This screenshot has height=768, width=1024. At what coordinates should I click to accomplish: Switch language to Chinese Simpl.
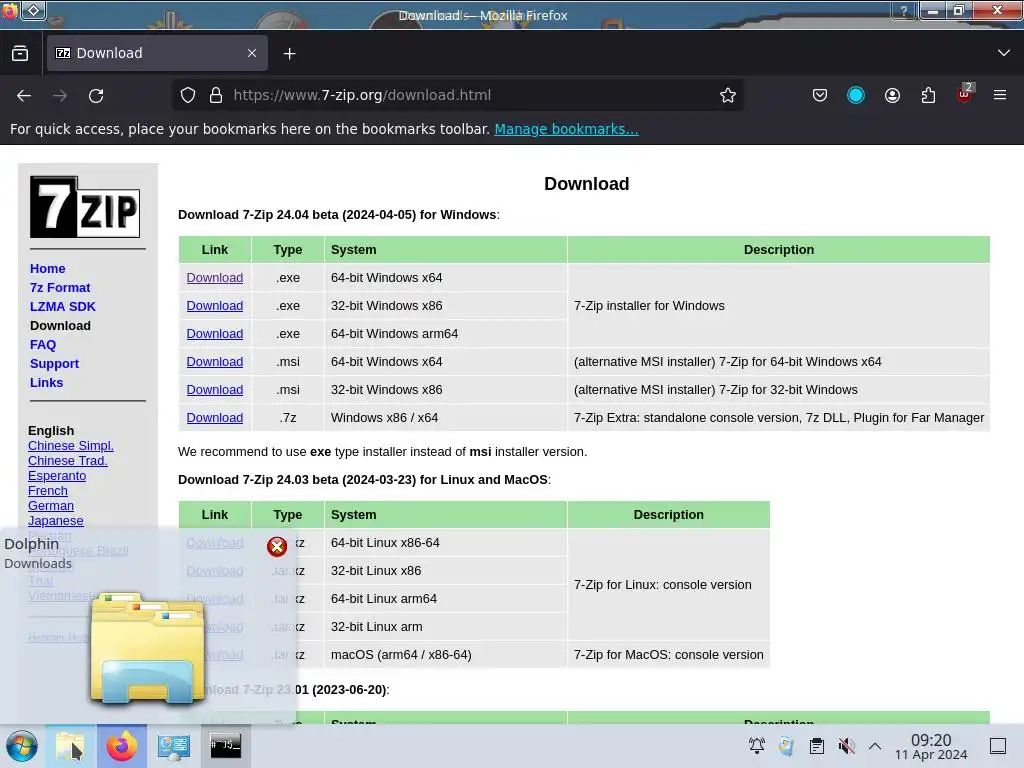(71, 445)
